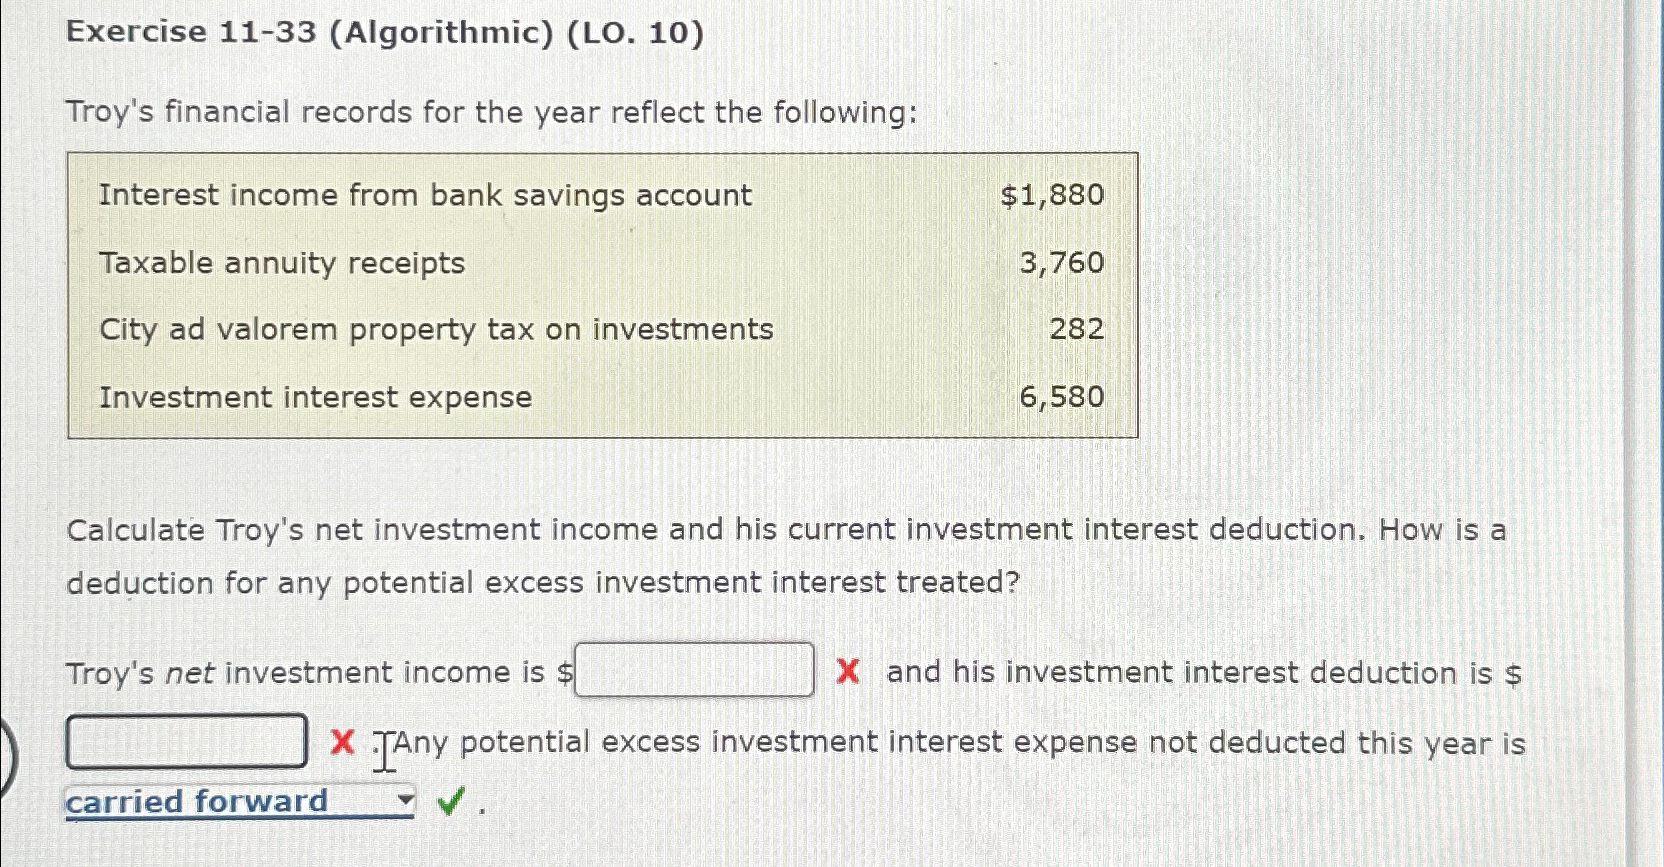Click the green checkmark next to carried forward
This screenshot has width=1664, height=867.
tap(450, 800)
